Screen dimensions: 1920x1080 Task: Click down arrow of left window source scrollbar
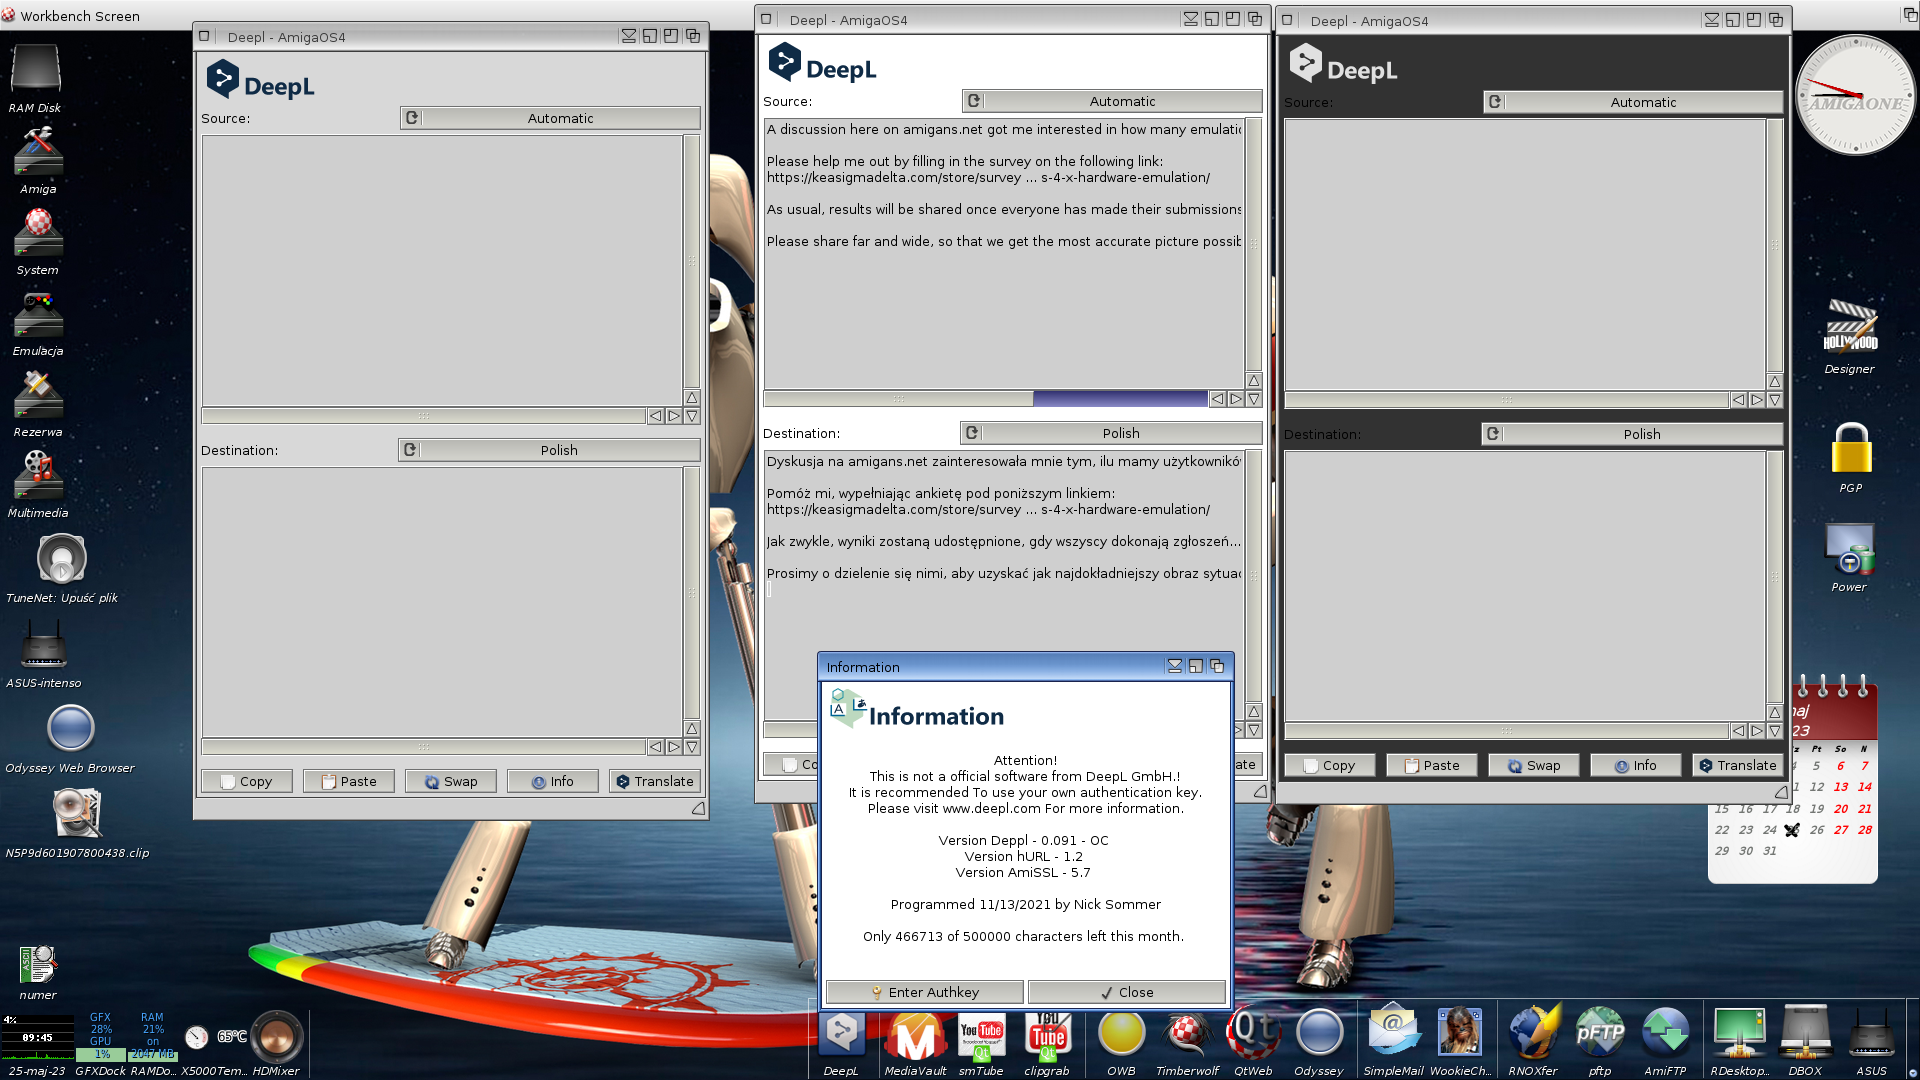point(691,416)
